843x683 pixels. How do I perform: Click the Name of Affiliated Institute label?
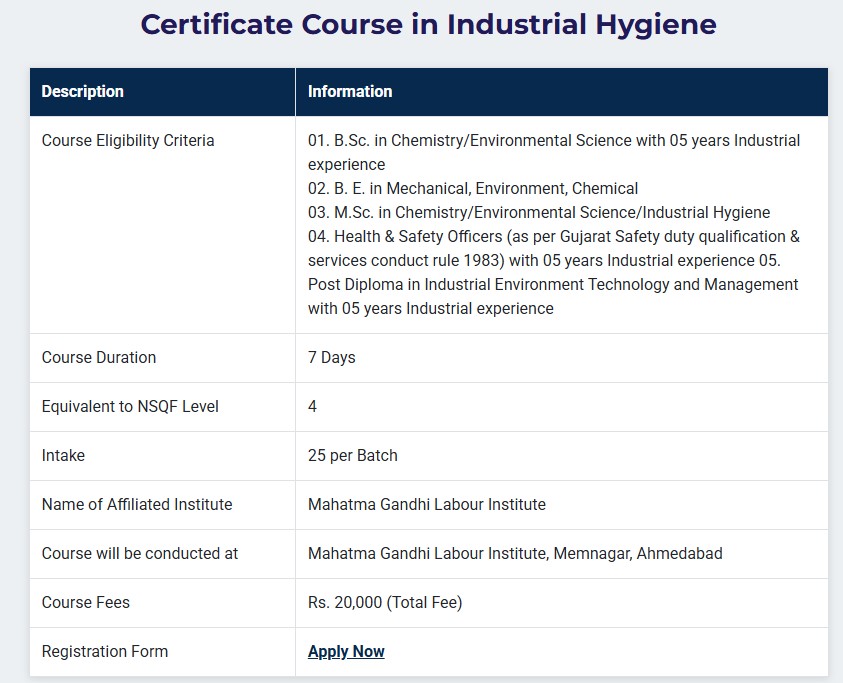point(137,504)
